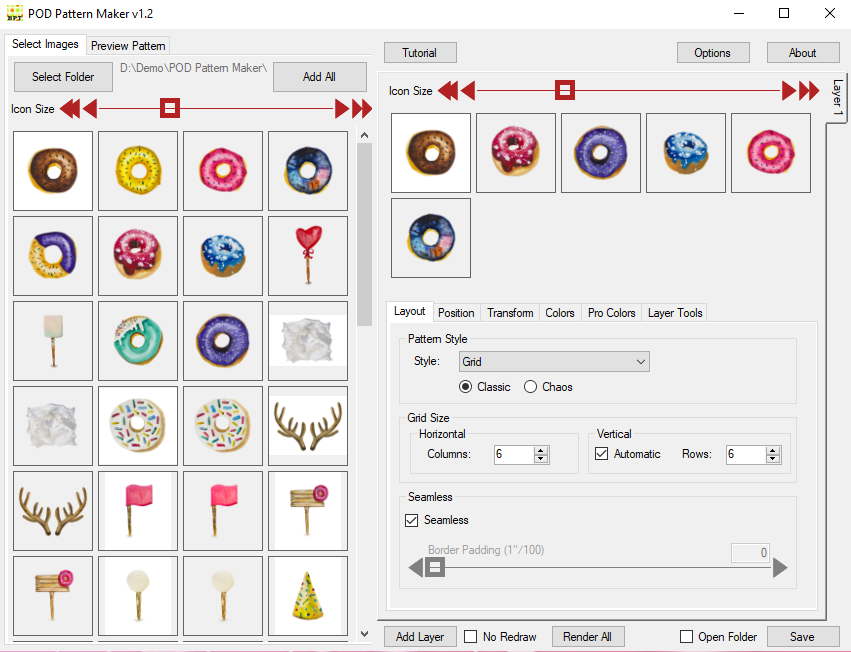Click the image list scroll up arrow

(365, 135)
